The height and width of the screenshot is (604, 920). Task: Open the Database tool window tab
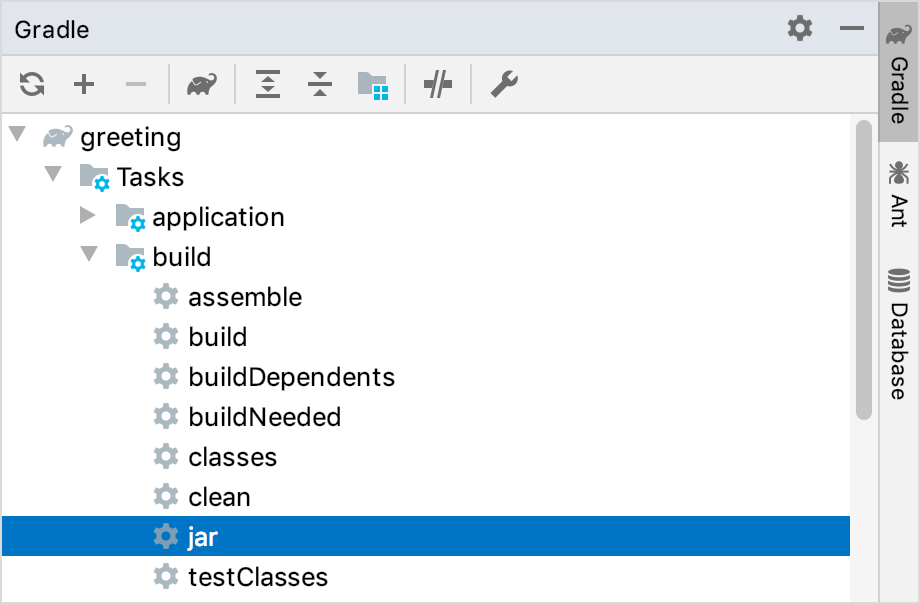895,320
